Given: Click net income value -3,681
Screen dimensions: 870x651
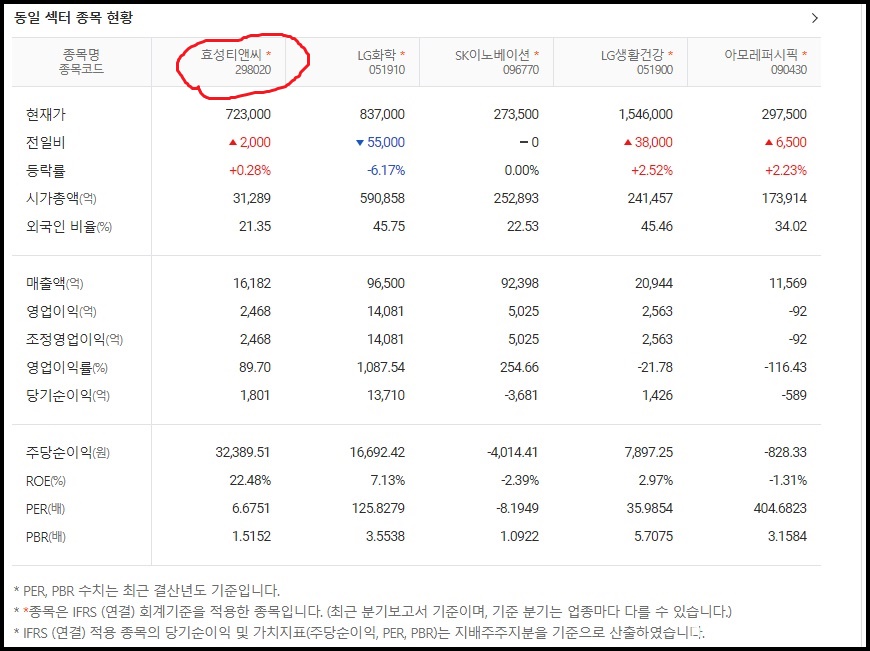Looking at the screenshot, I should click(522, 395).
